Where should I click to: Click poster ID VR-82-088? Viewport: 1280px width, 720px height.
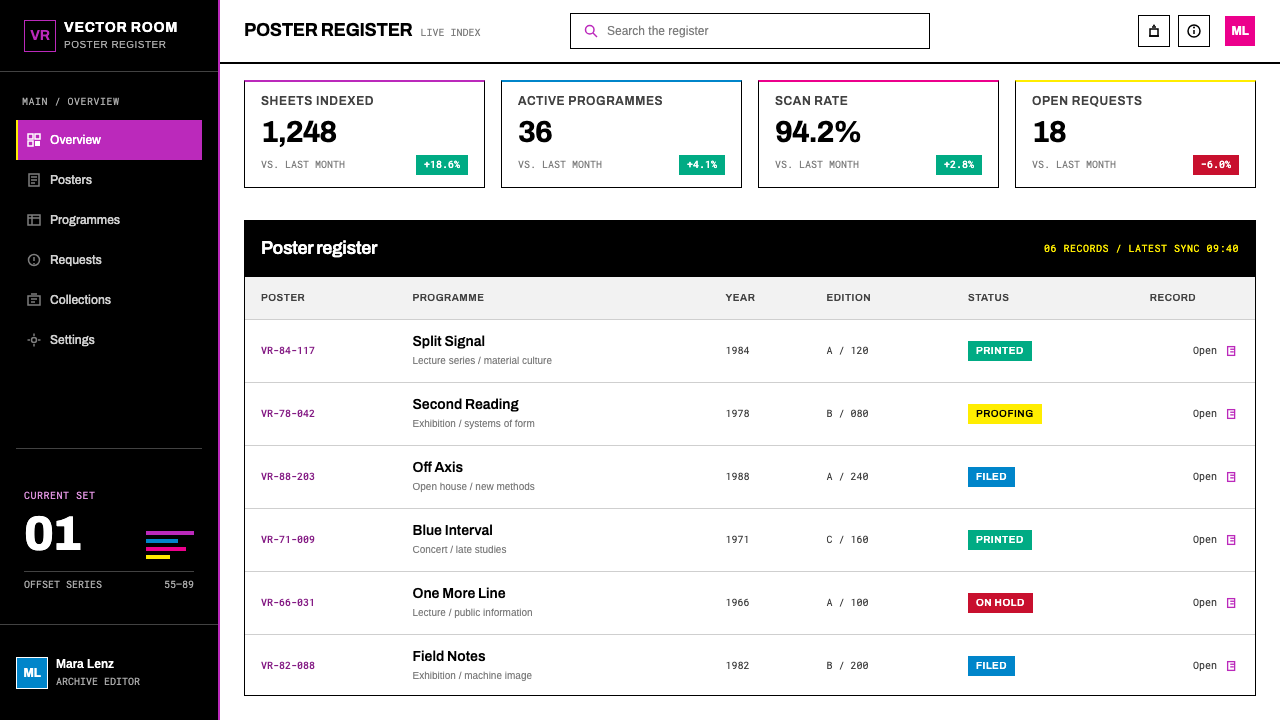(288, 666)
